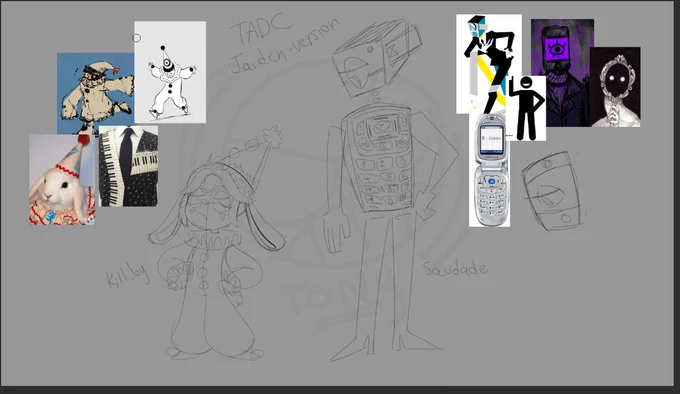The height and width of the screenshot is (394, 680).
Task: Click the blue-background clown dancing reference image
Action: click(95, 93)
